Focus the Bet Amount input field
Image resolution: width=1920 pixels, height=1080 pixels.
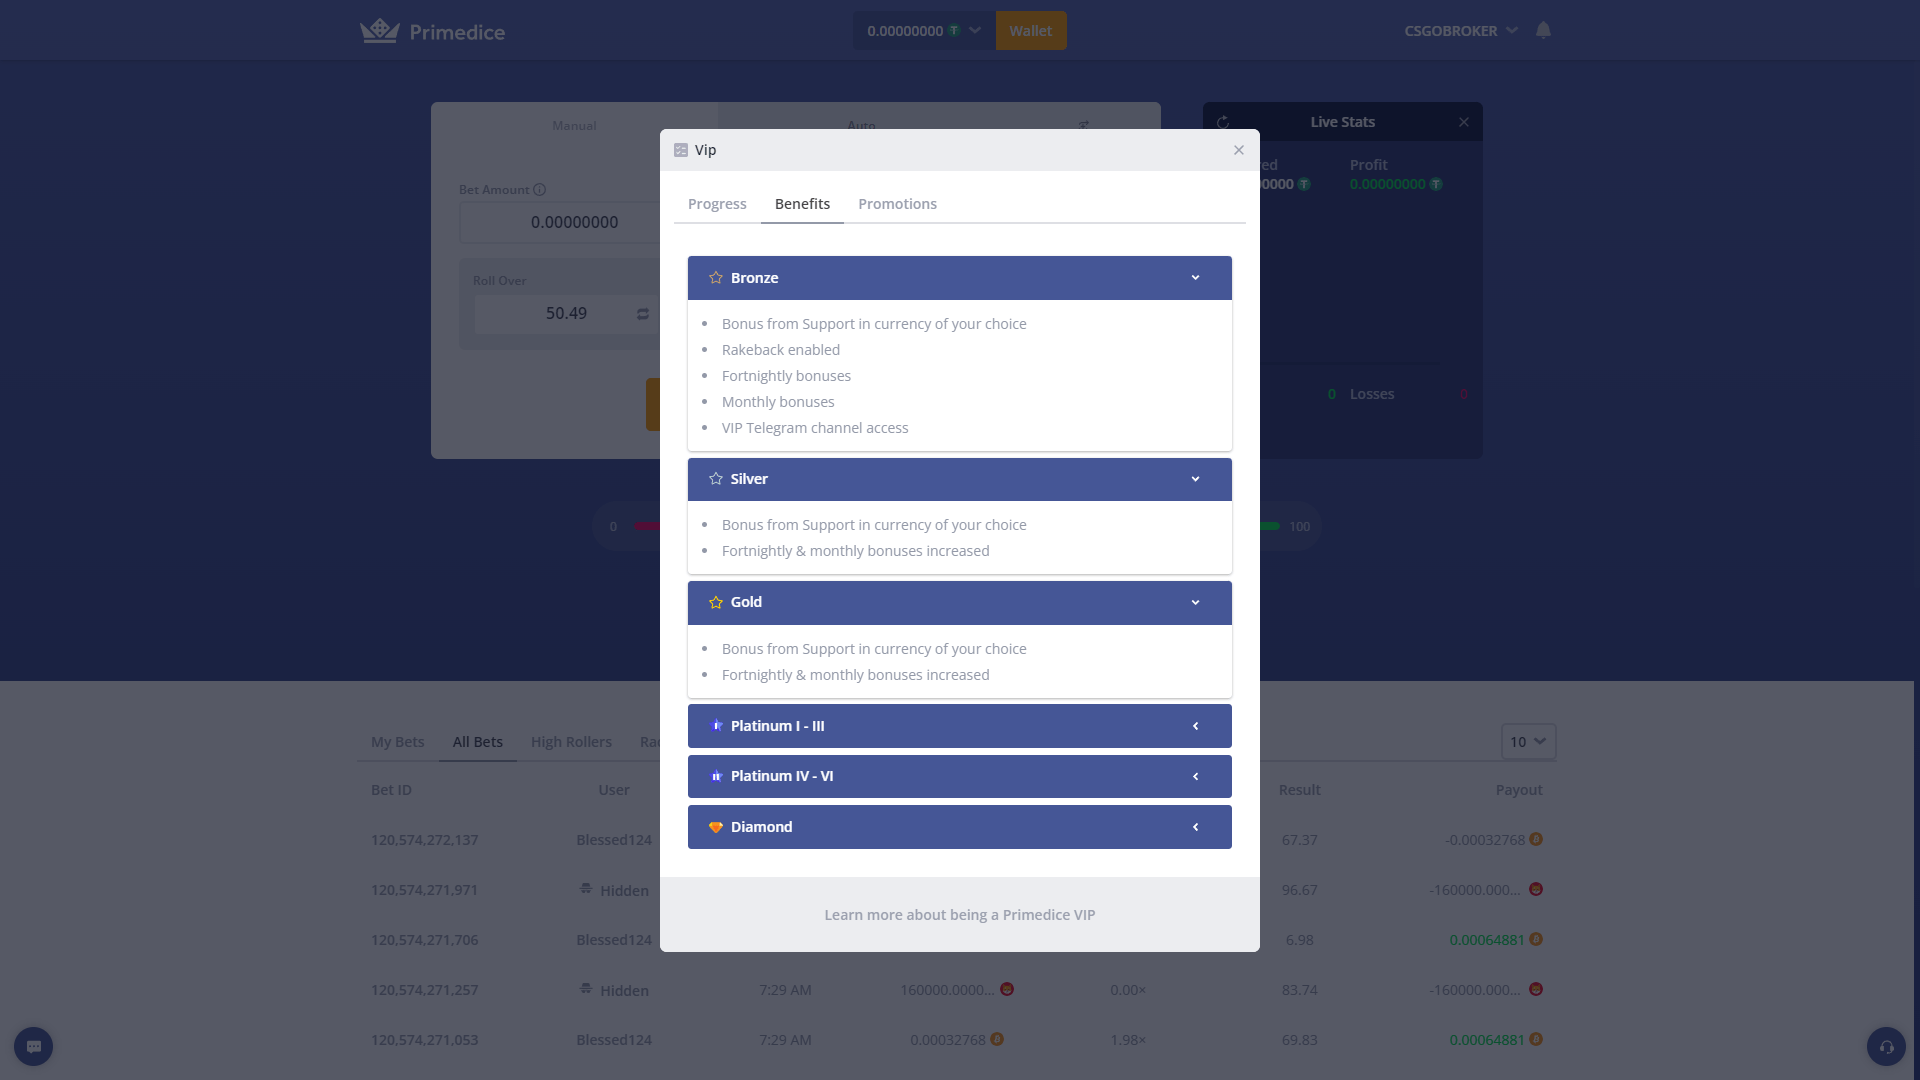point(560,222)
